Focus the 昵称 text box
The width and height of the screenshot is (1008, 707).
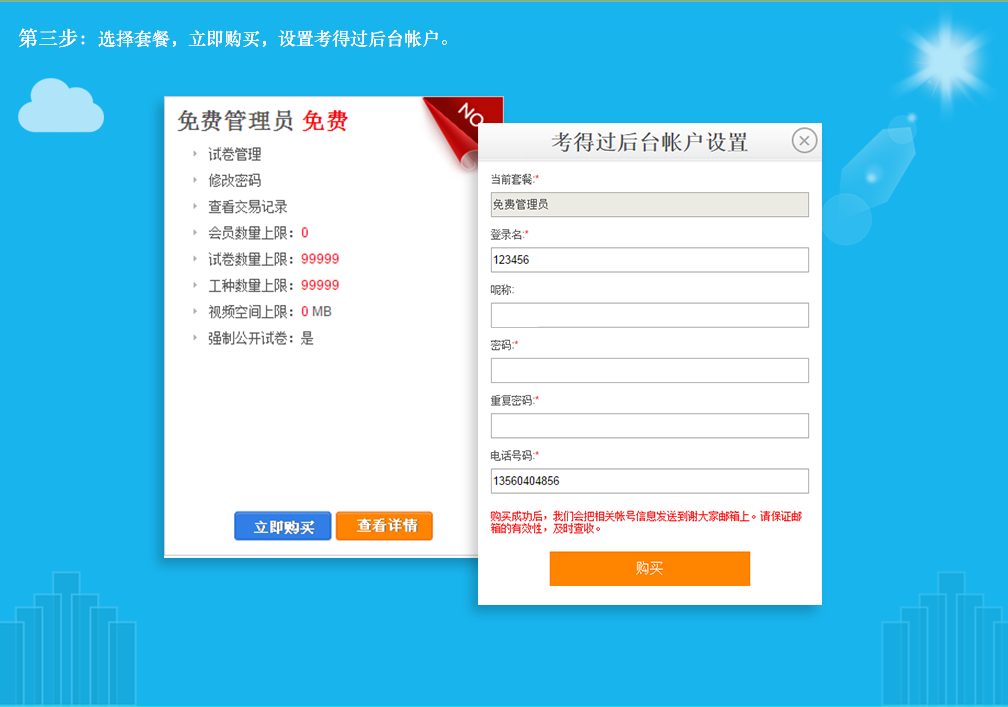pyautogui.click(x=649, y=315)
